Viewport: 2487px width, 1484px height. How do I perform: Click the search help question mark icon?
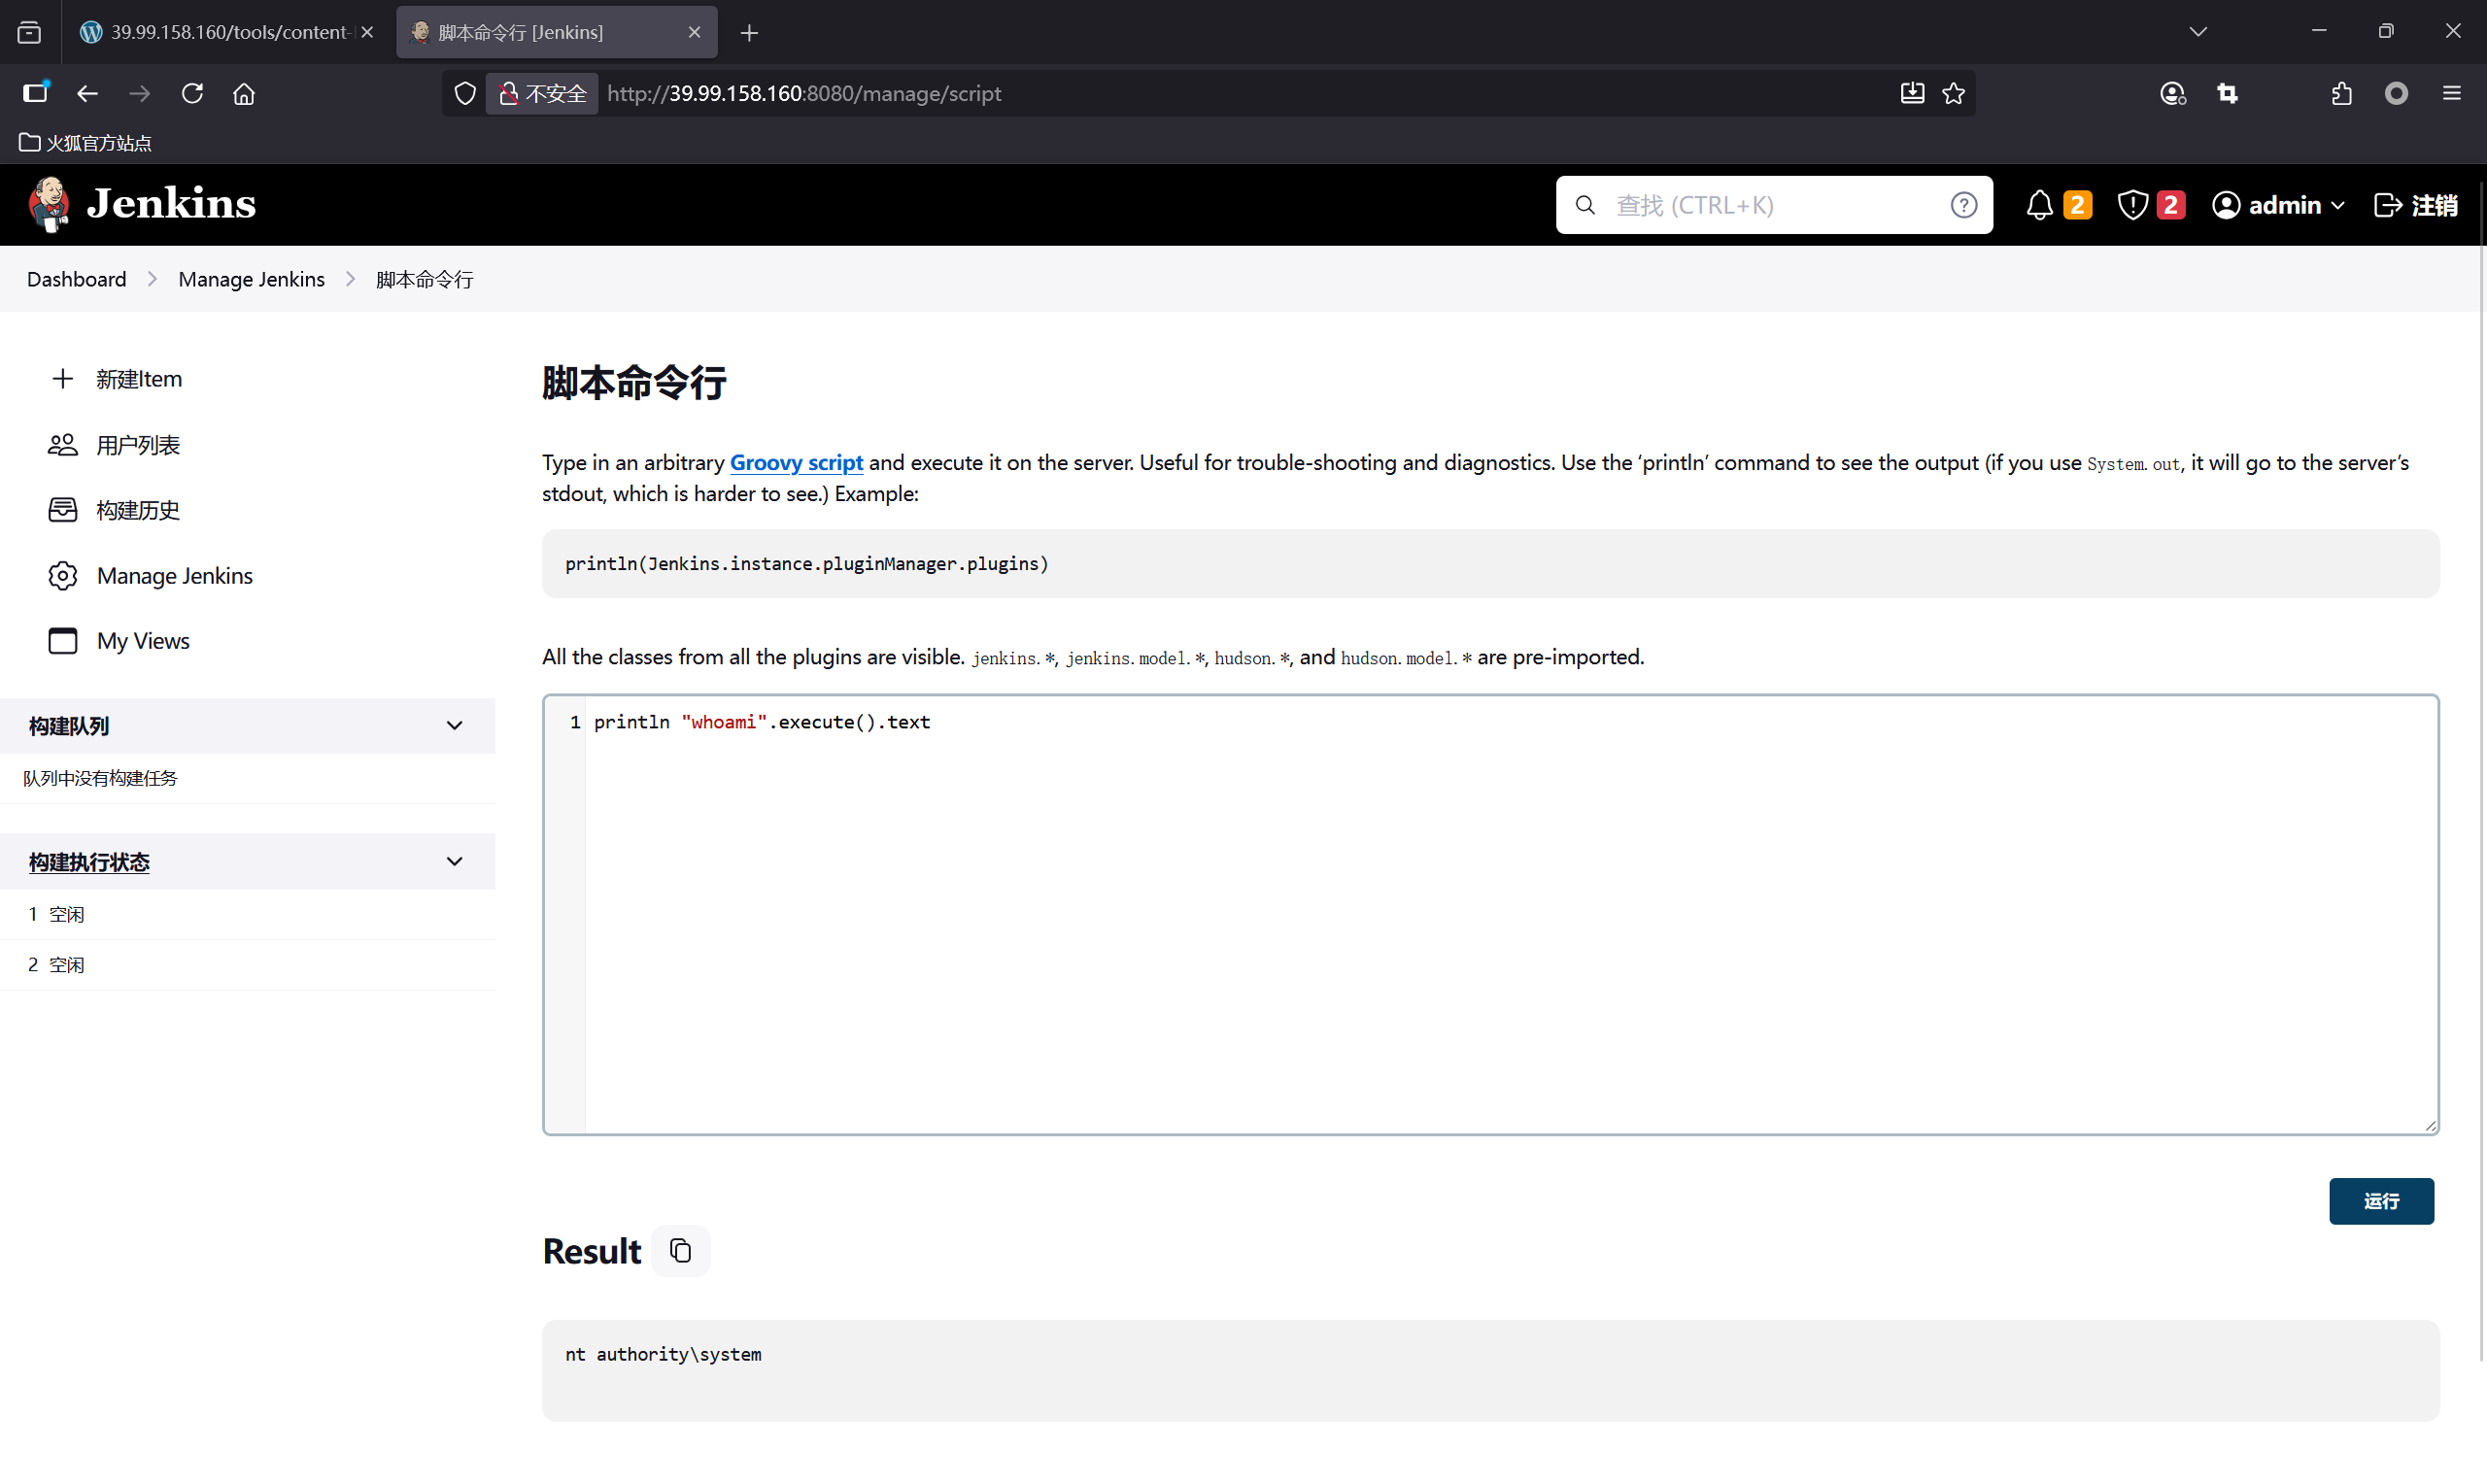coord(1963,205)
